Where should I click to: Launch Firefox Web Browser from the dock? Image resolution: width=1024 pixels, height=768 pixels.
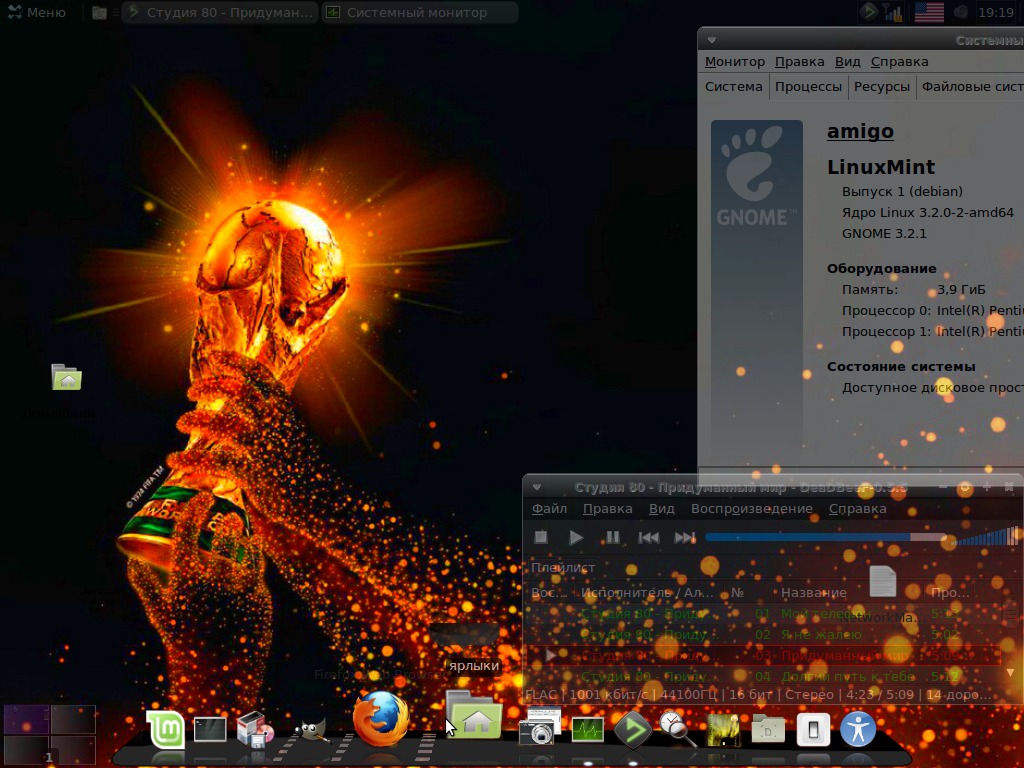coord(381,719)
